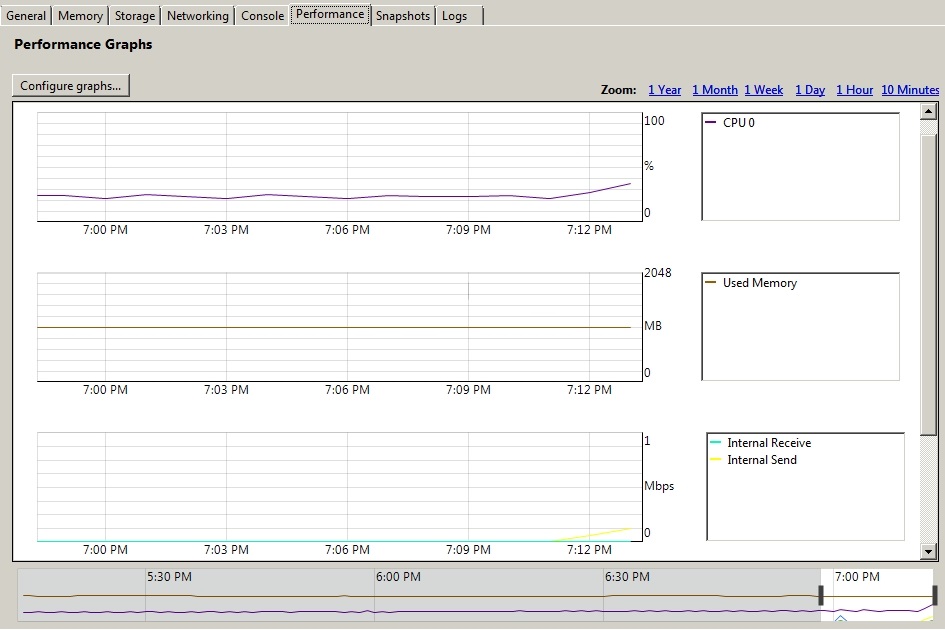Set zoom to 1 Week
The image size is (945, 630).
[x=764, y=90]
